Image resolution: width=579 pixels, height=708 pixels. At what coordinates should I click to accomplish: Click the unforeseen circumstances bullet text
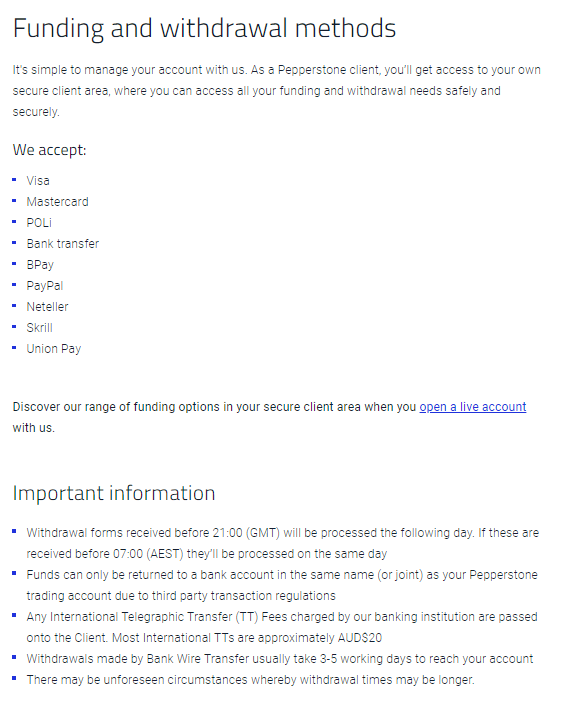point(250,680)
